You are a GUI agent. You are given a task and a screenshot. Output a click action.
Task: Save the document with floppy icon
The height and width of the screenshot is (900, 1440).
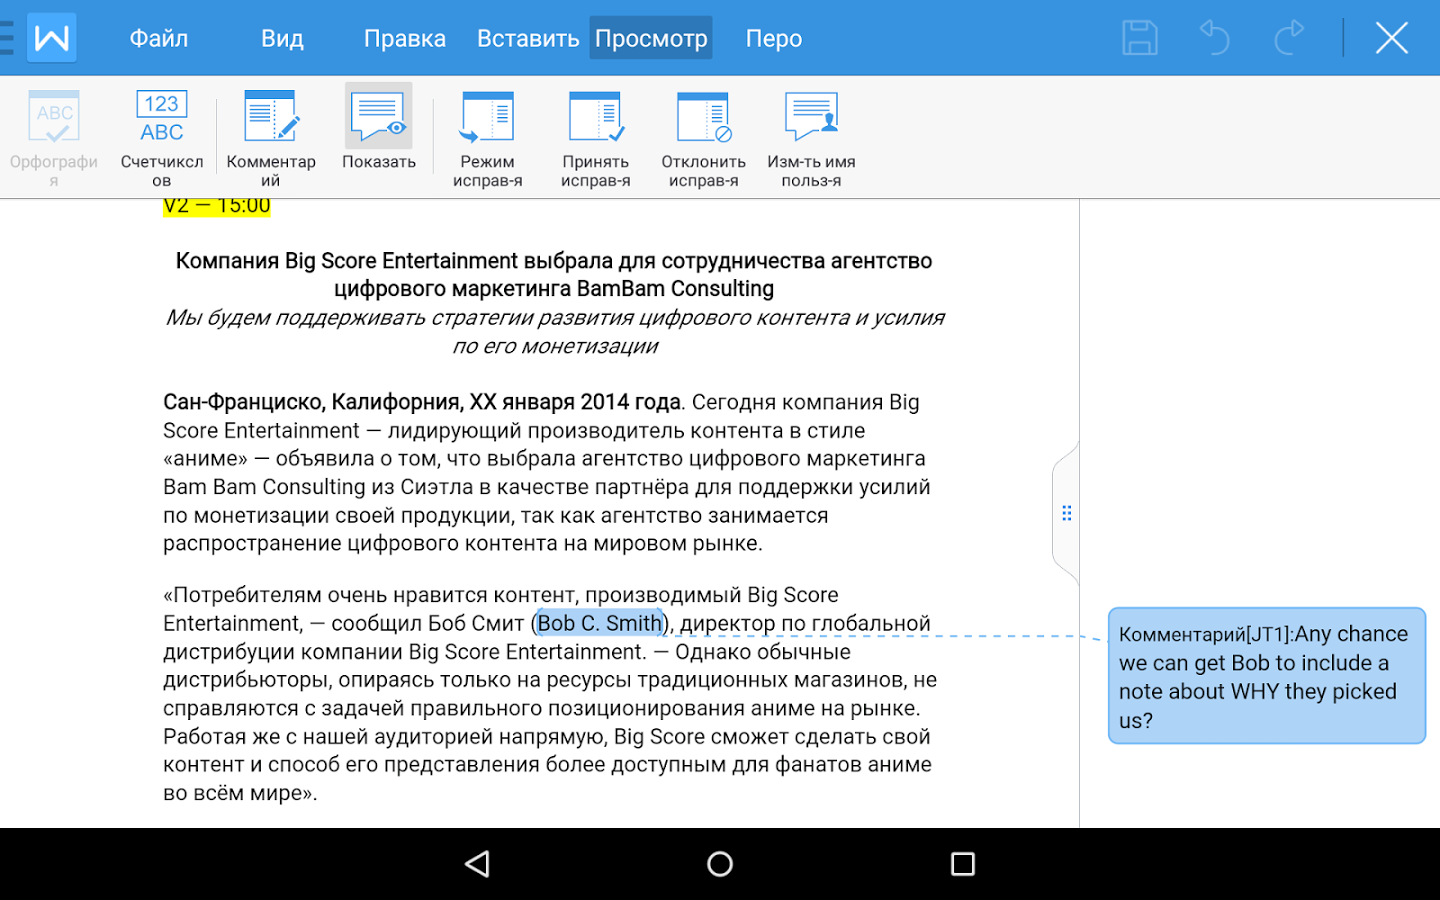(1139, 38)
